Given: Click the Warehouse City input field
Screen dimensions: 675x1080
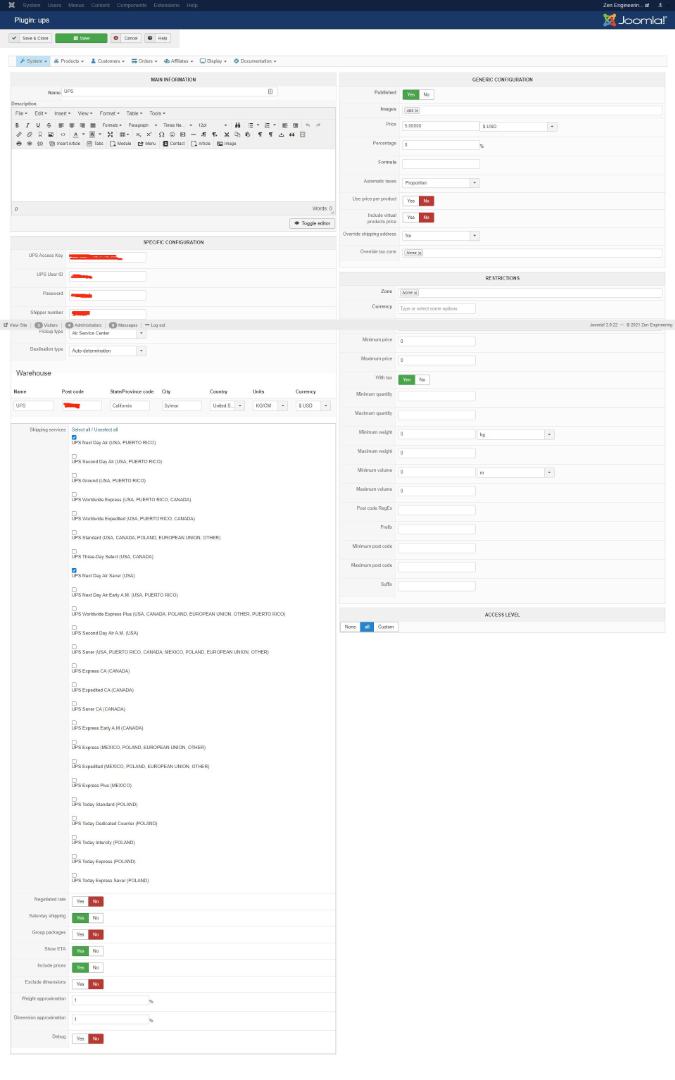Looking at the screenshot, I should [182, 406].
